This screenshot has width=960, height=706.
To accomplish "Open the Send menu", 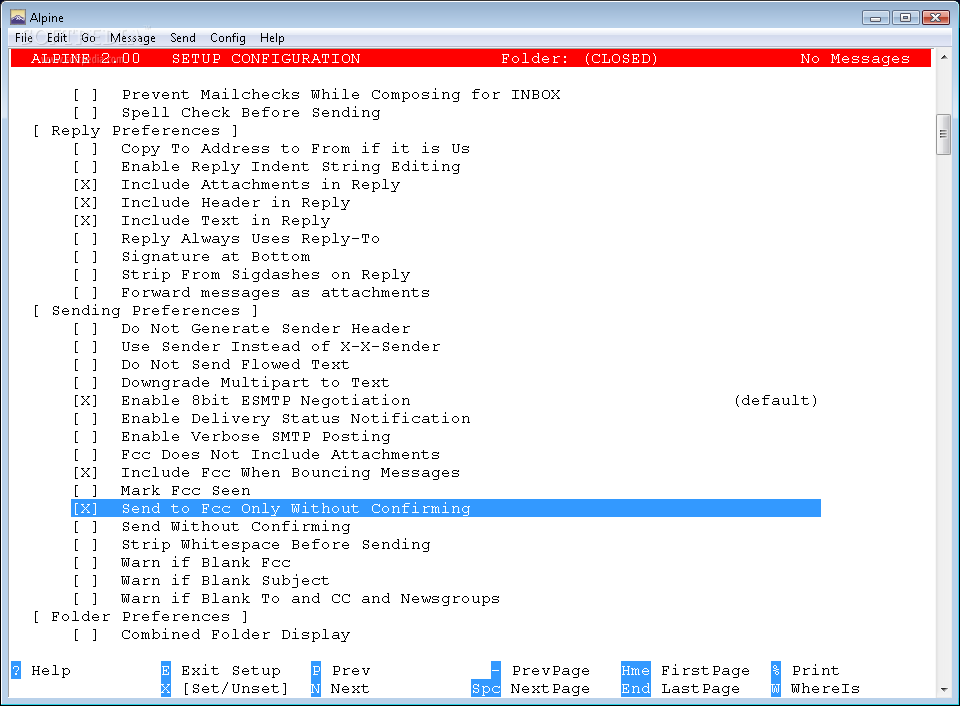I will point(183,38).
